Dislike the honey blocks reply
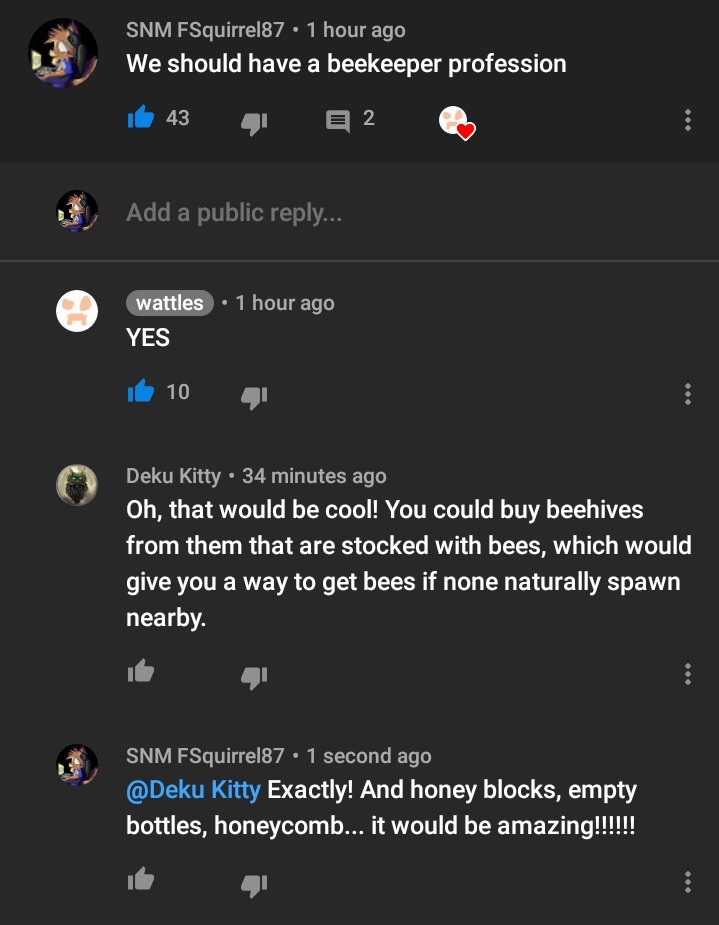The height and width of the screenshot is (925, 719). (254, 885)
